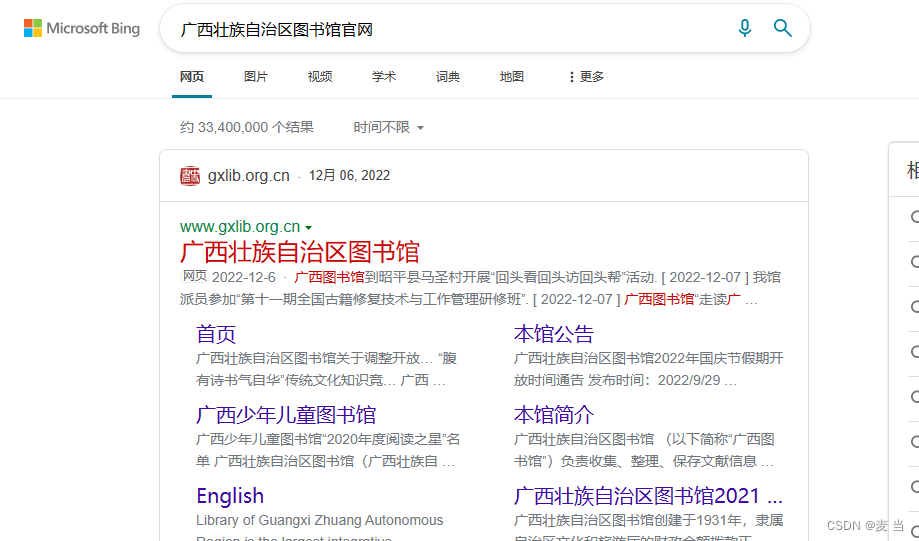Switch to the 地图 tab
Viewport: 919px width, 541px height.
coord(511,77)
